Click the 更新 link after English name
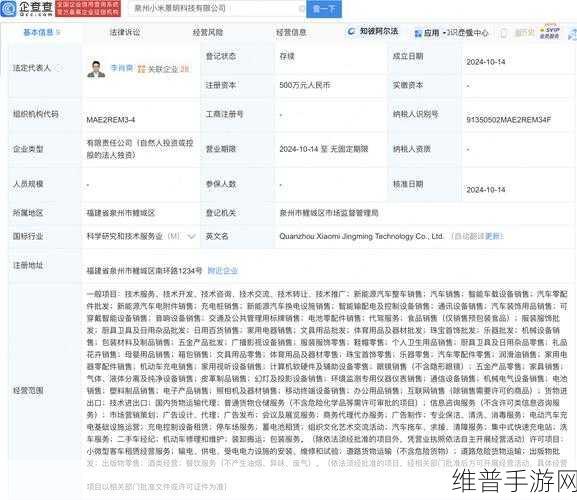 point(493,236)
